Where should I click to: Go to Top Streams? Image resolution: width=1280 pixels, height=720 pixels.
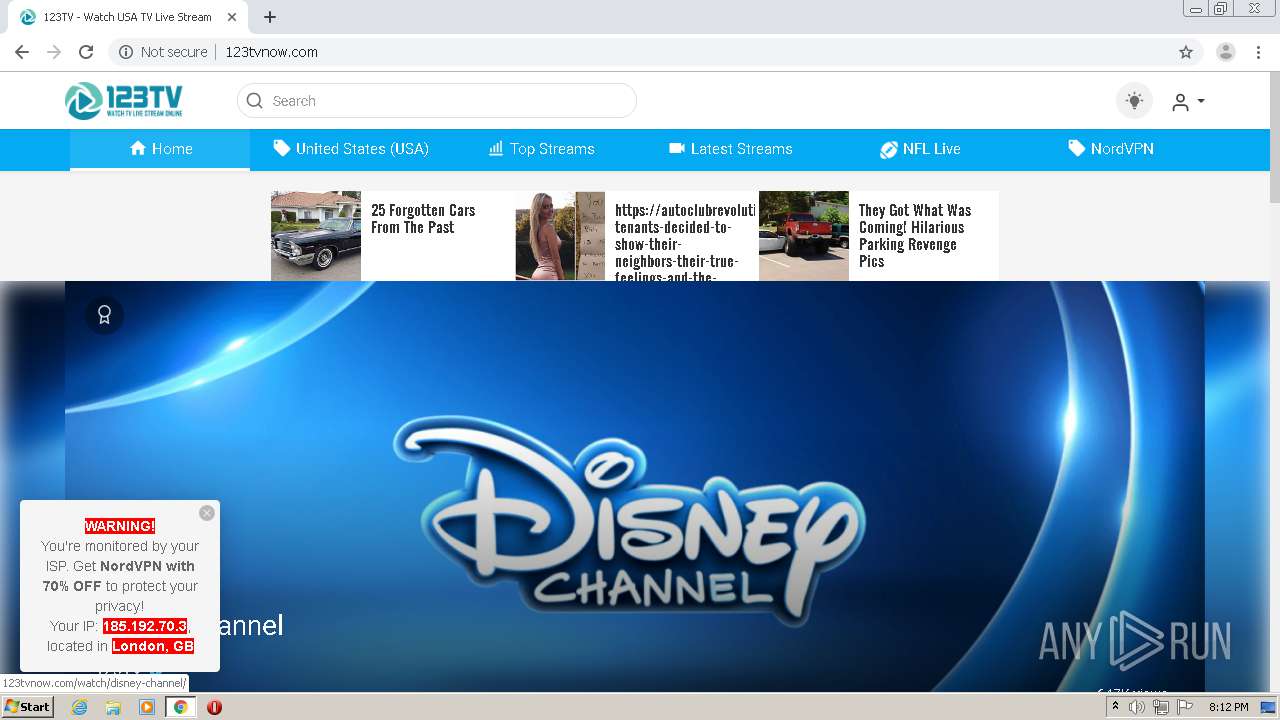pos(541,149)
